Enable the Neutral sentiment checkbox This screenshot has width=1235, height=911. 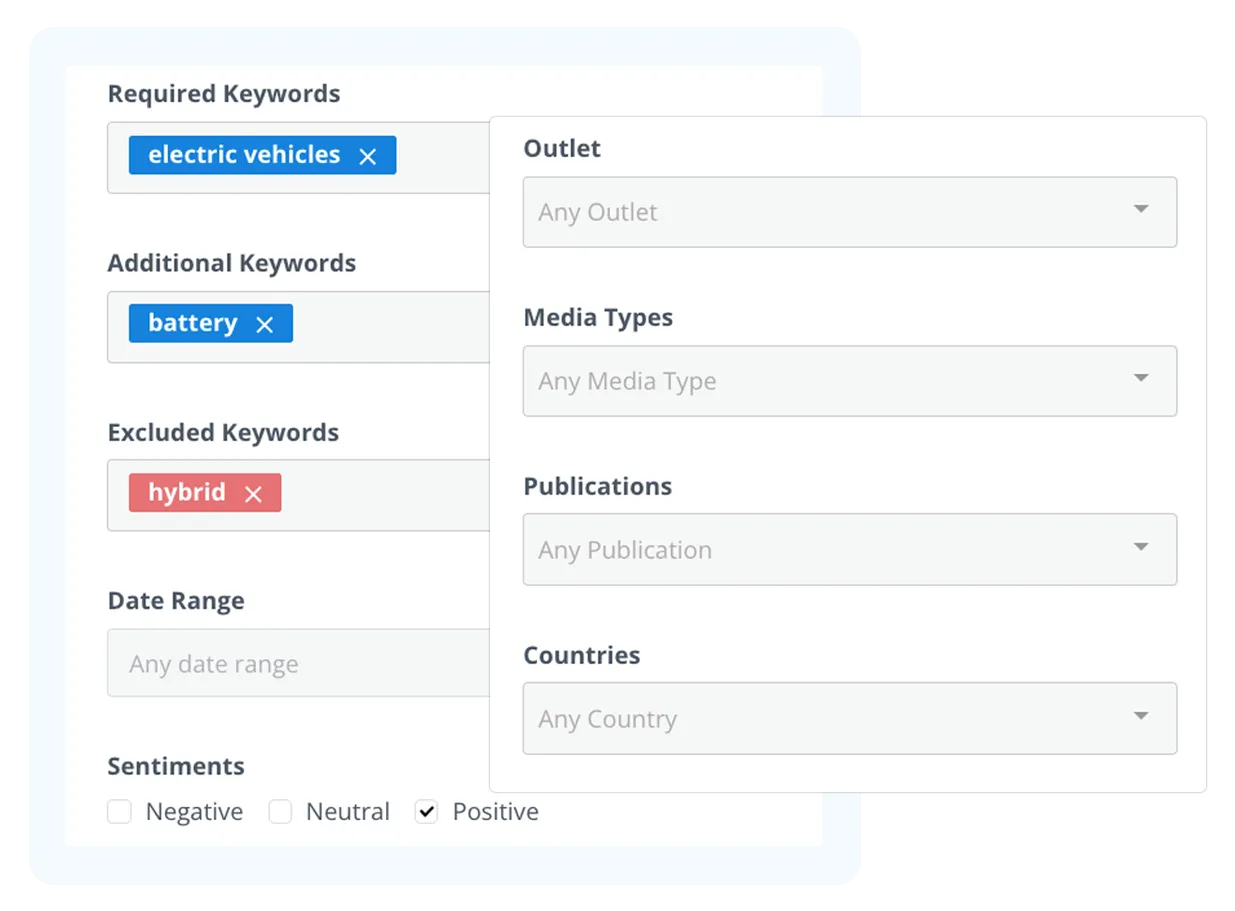(x=281, y=812)
